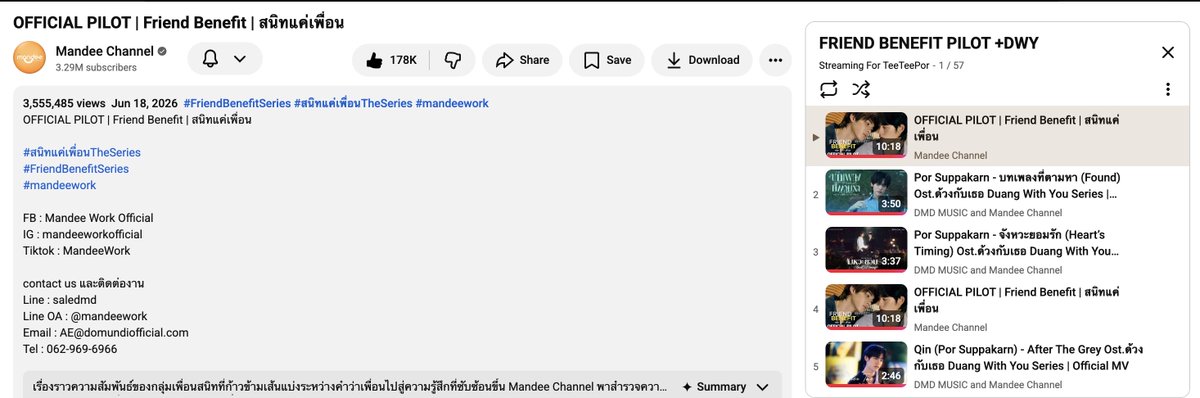The height and width of the screenshot is (398, 1200).
Task: Like the video with 178K likes
Action: tap(391, 60)
